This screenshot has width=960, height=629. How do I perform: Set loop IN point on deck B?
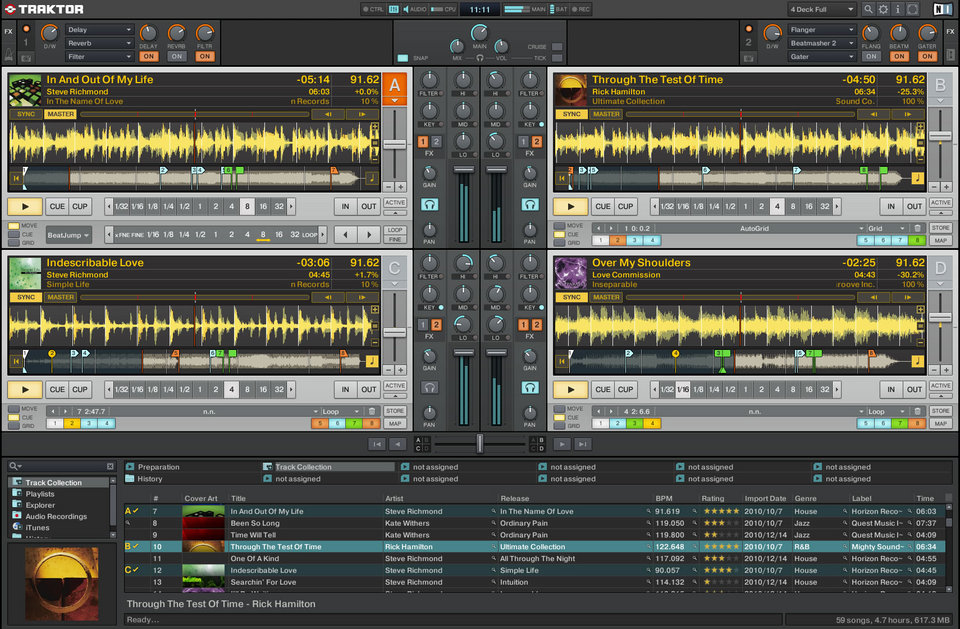891,206
